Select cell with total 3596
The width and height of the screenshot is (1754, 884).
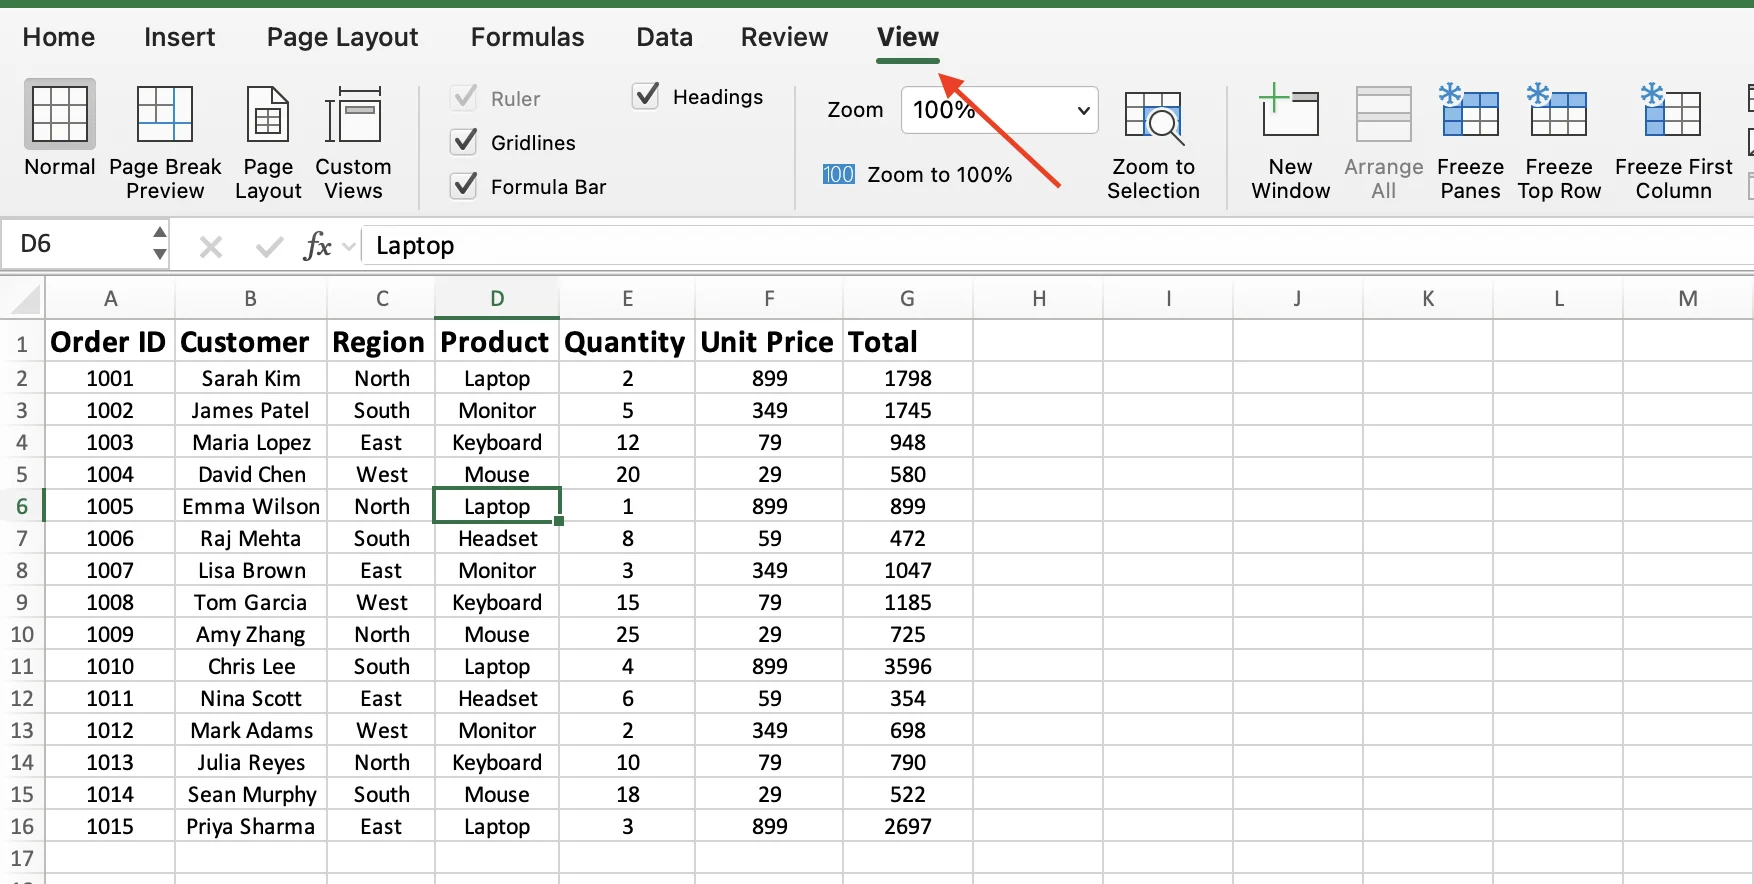coord(908,666)
